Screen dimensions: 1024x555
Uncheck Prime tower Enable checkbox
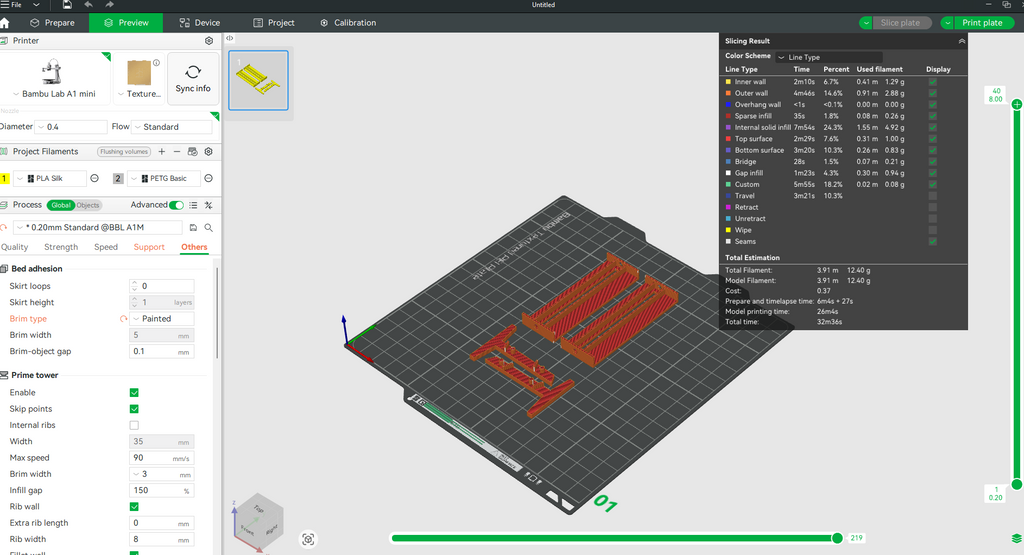click(x=134, y=393)
